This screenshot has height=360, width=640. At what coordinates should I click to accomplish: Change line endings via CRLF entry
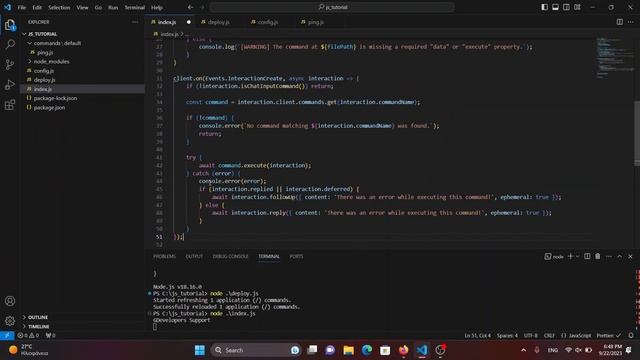pyautogui.click(x=549, y=336)
